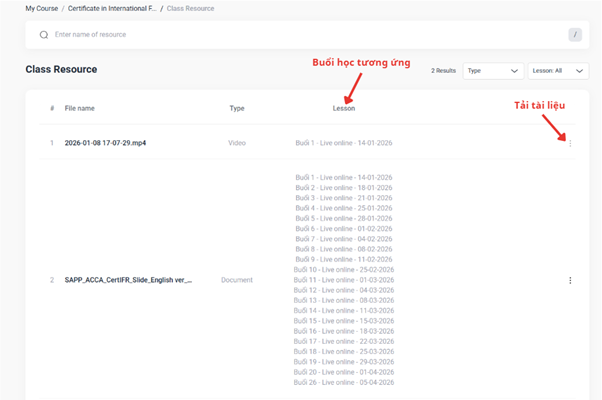Click the # column header
This screenshot has height=400, width=602.
(x=52, y=108)
